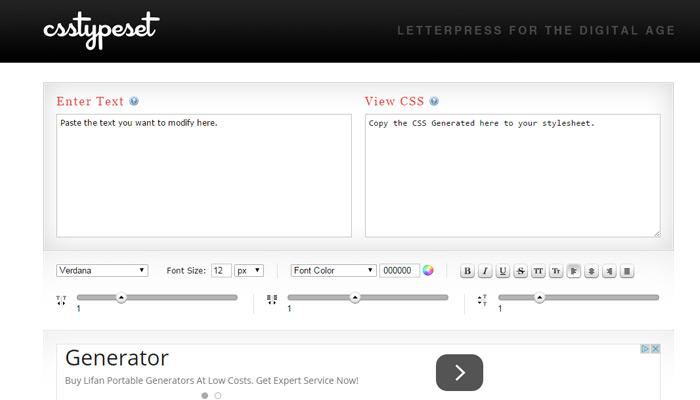Toggle italic text formatting
Image resolution: width=700 pixels, height=400 pixels.
(485, 271)
